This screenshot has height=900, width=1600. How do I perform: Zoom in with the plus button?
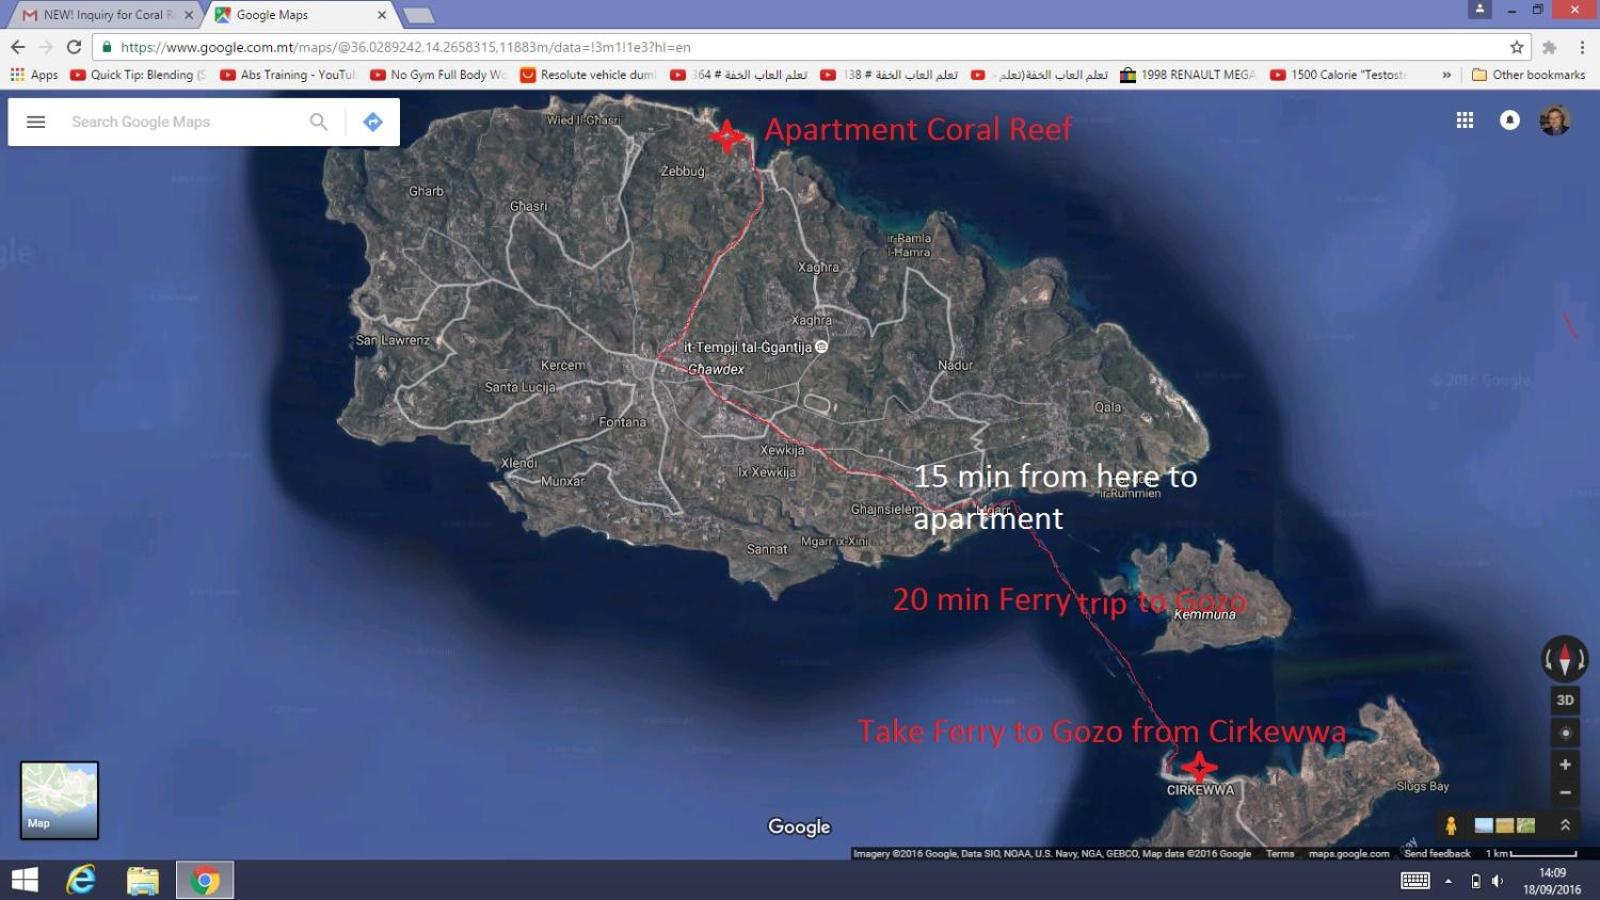[x=1565, y=765]
